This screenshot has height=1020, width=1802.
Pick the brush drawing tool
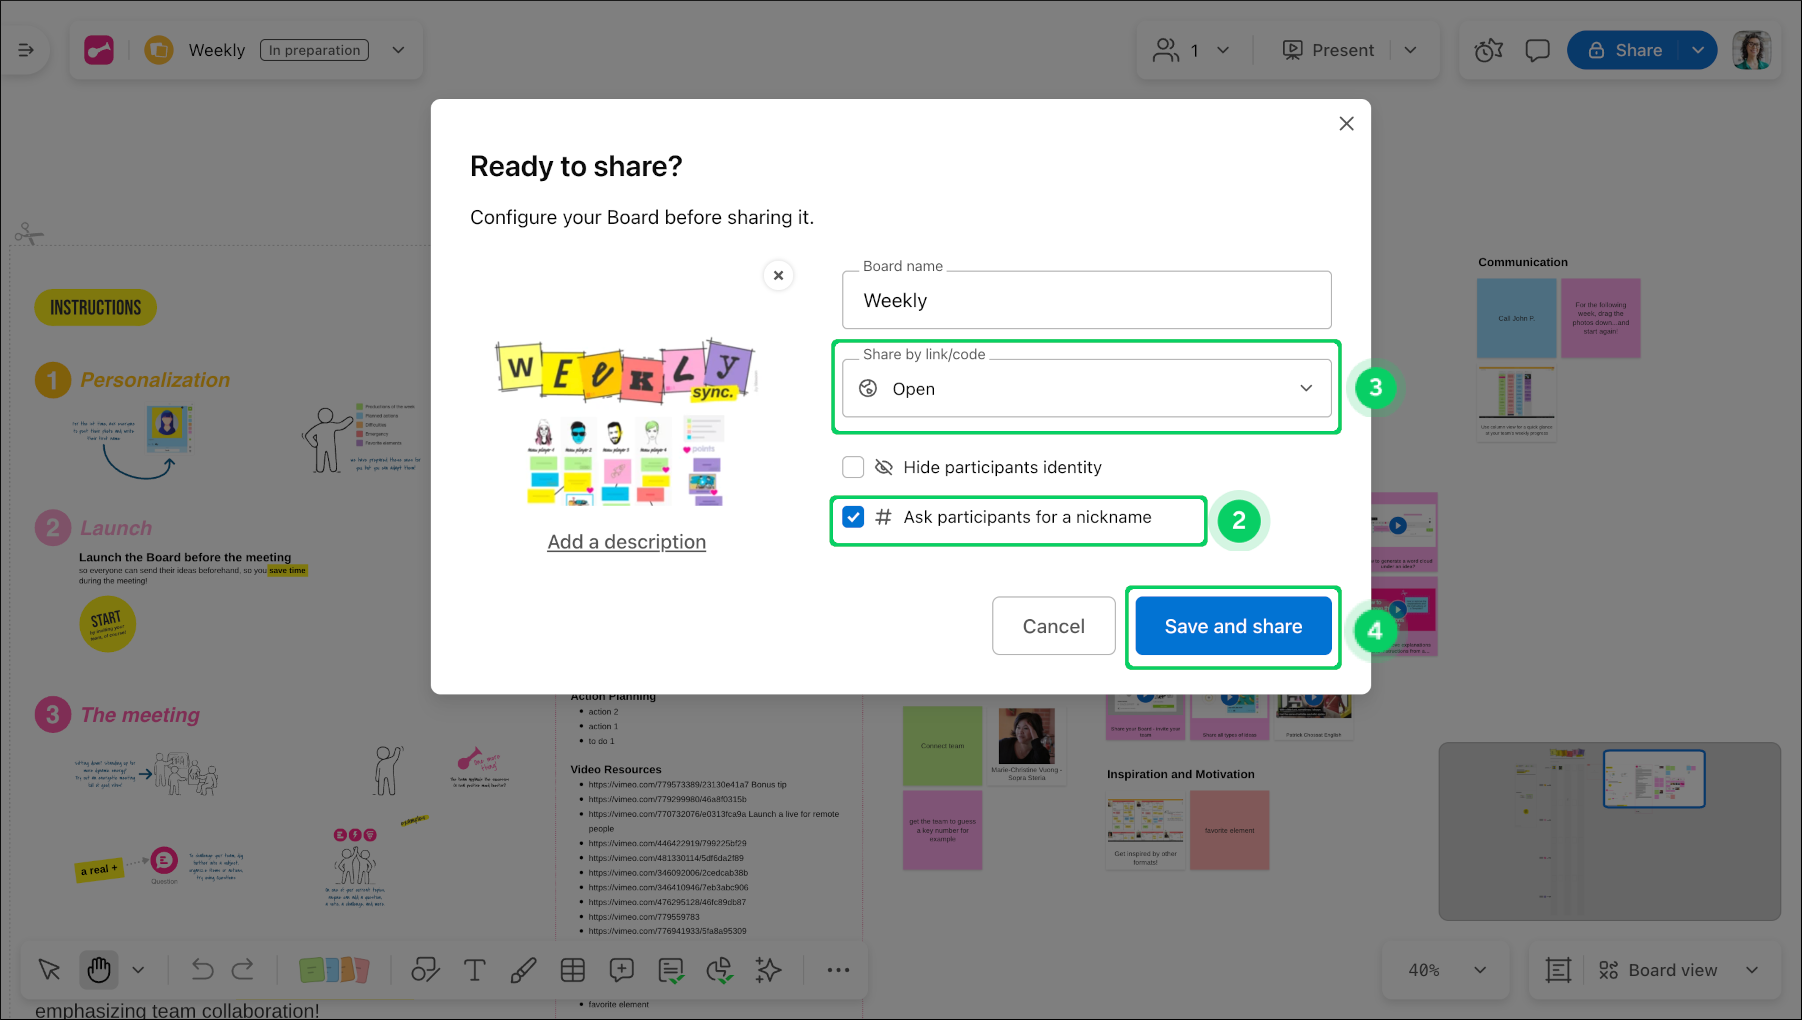click(x=523, y=969)
